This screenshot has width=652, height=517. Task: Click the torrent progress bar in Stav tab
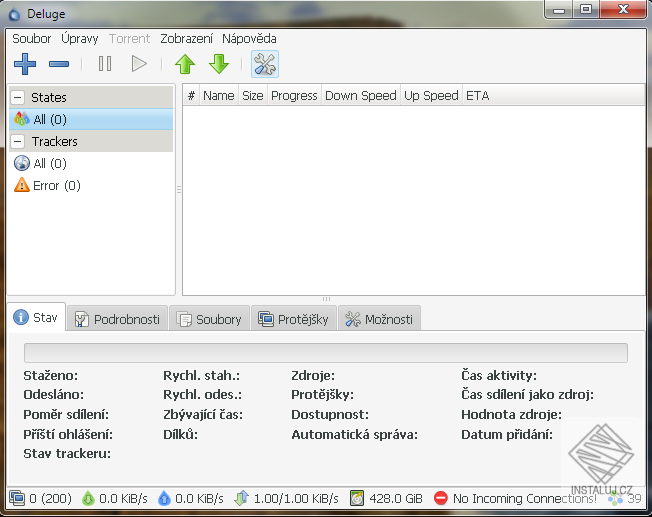coord(326,353)
